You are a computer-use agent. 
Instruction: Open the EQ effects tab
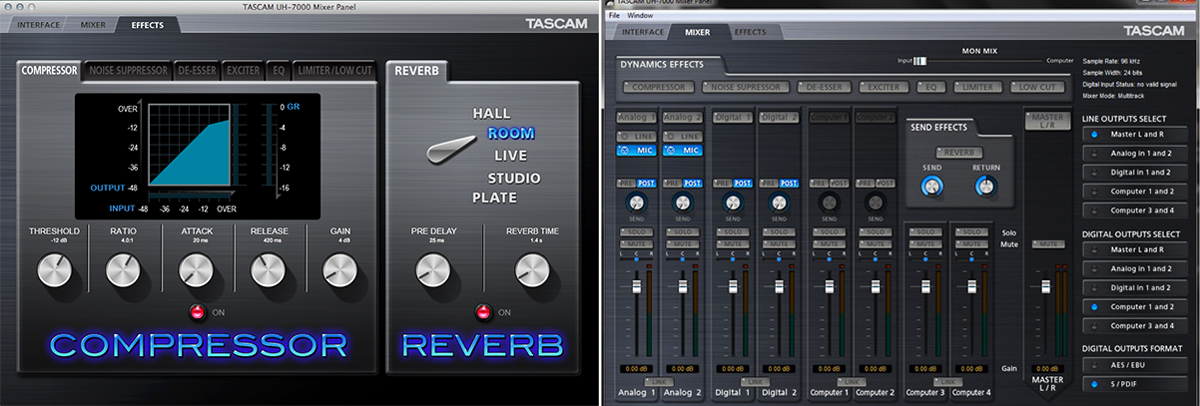coord(279,71)
